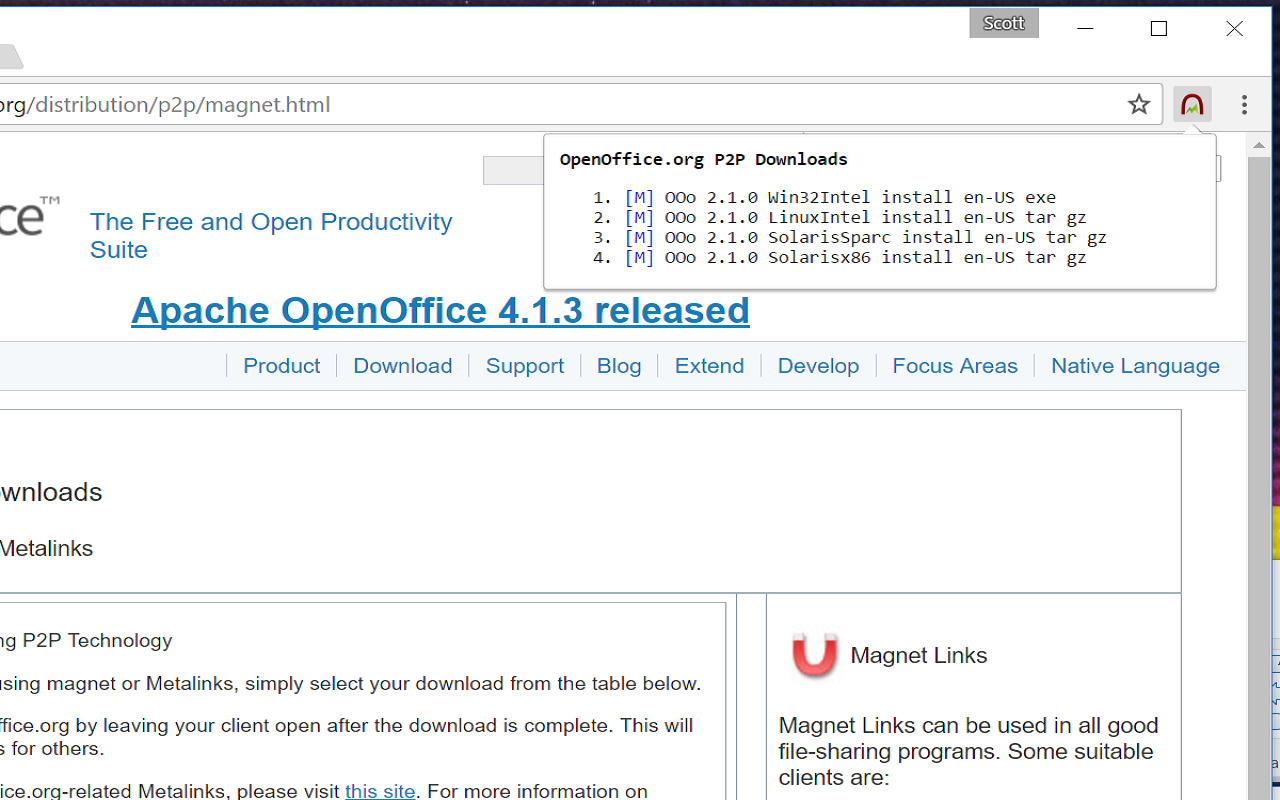The height and width of the screenshot is (800, 1280).
Task: Select the Native Language navigation item
Action: [x=1135, y=366]
